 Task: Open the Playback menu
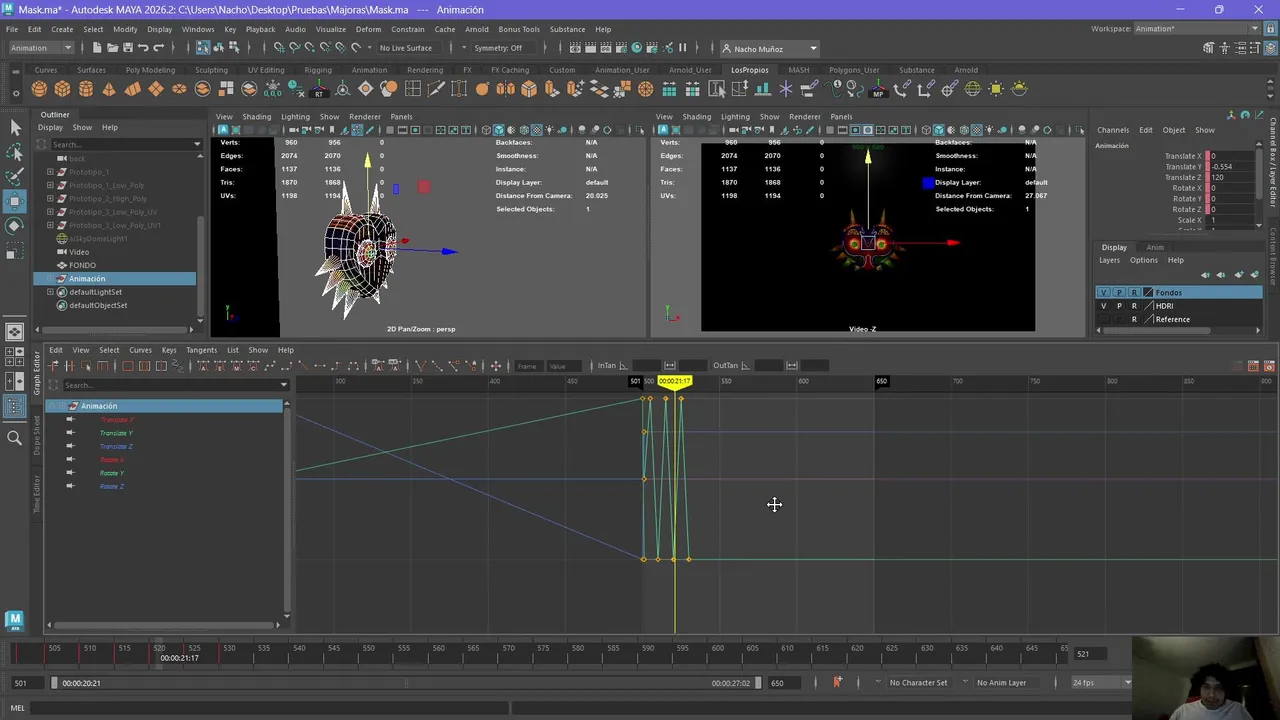pyautogui.click(x=260, y=29)
